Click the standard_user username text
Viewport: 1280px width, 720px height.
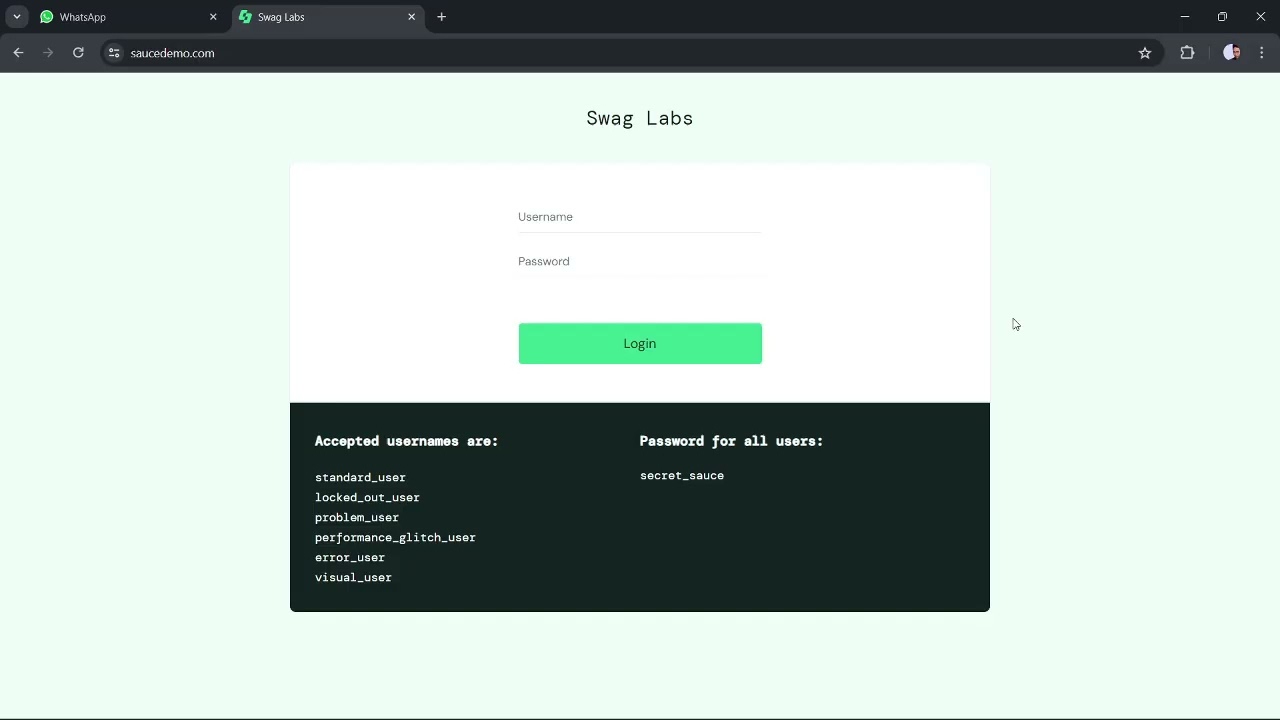pyautogui.click(x=360, y=478)
